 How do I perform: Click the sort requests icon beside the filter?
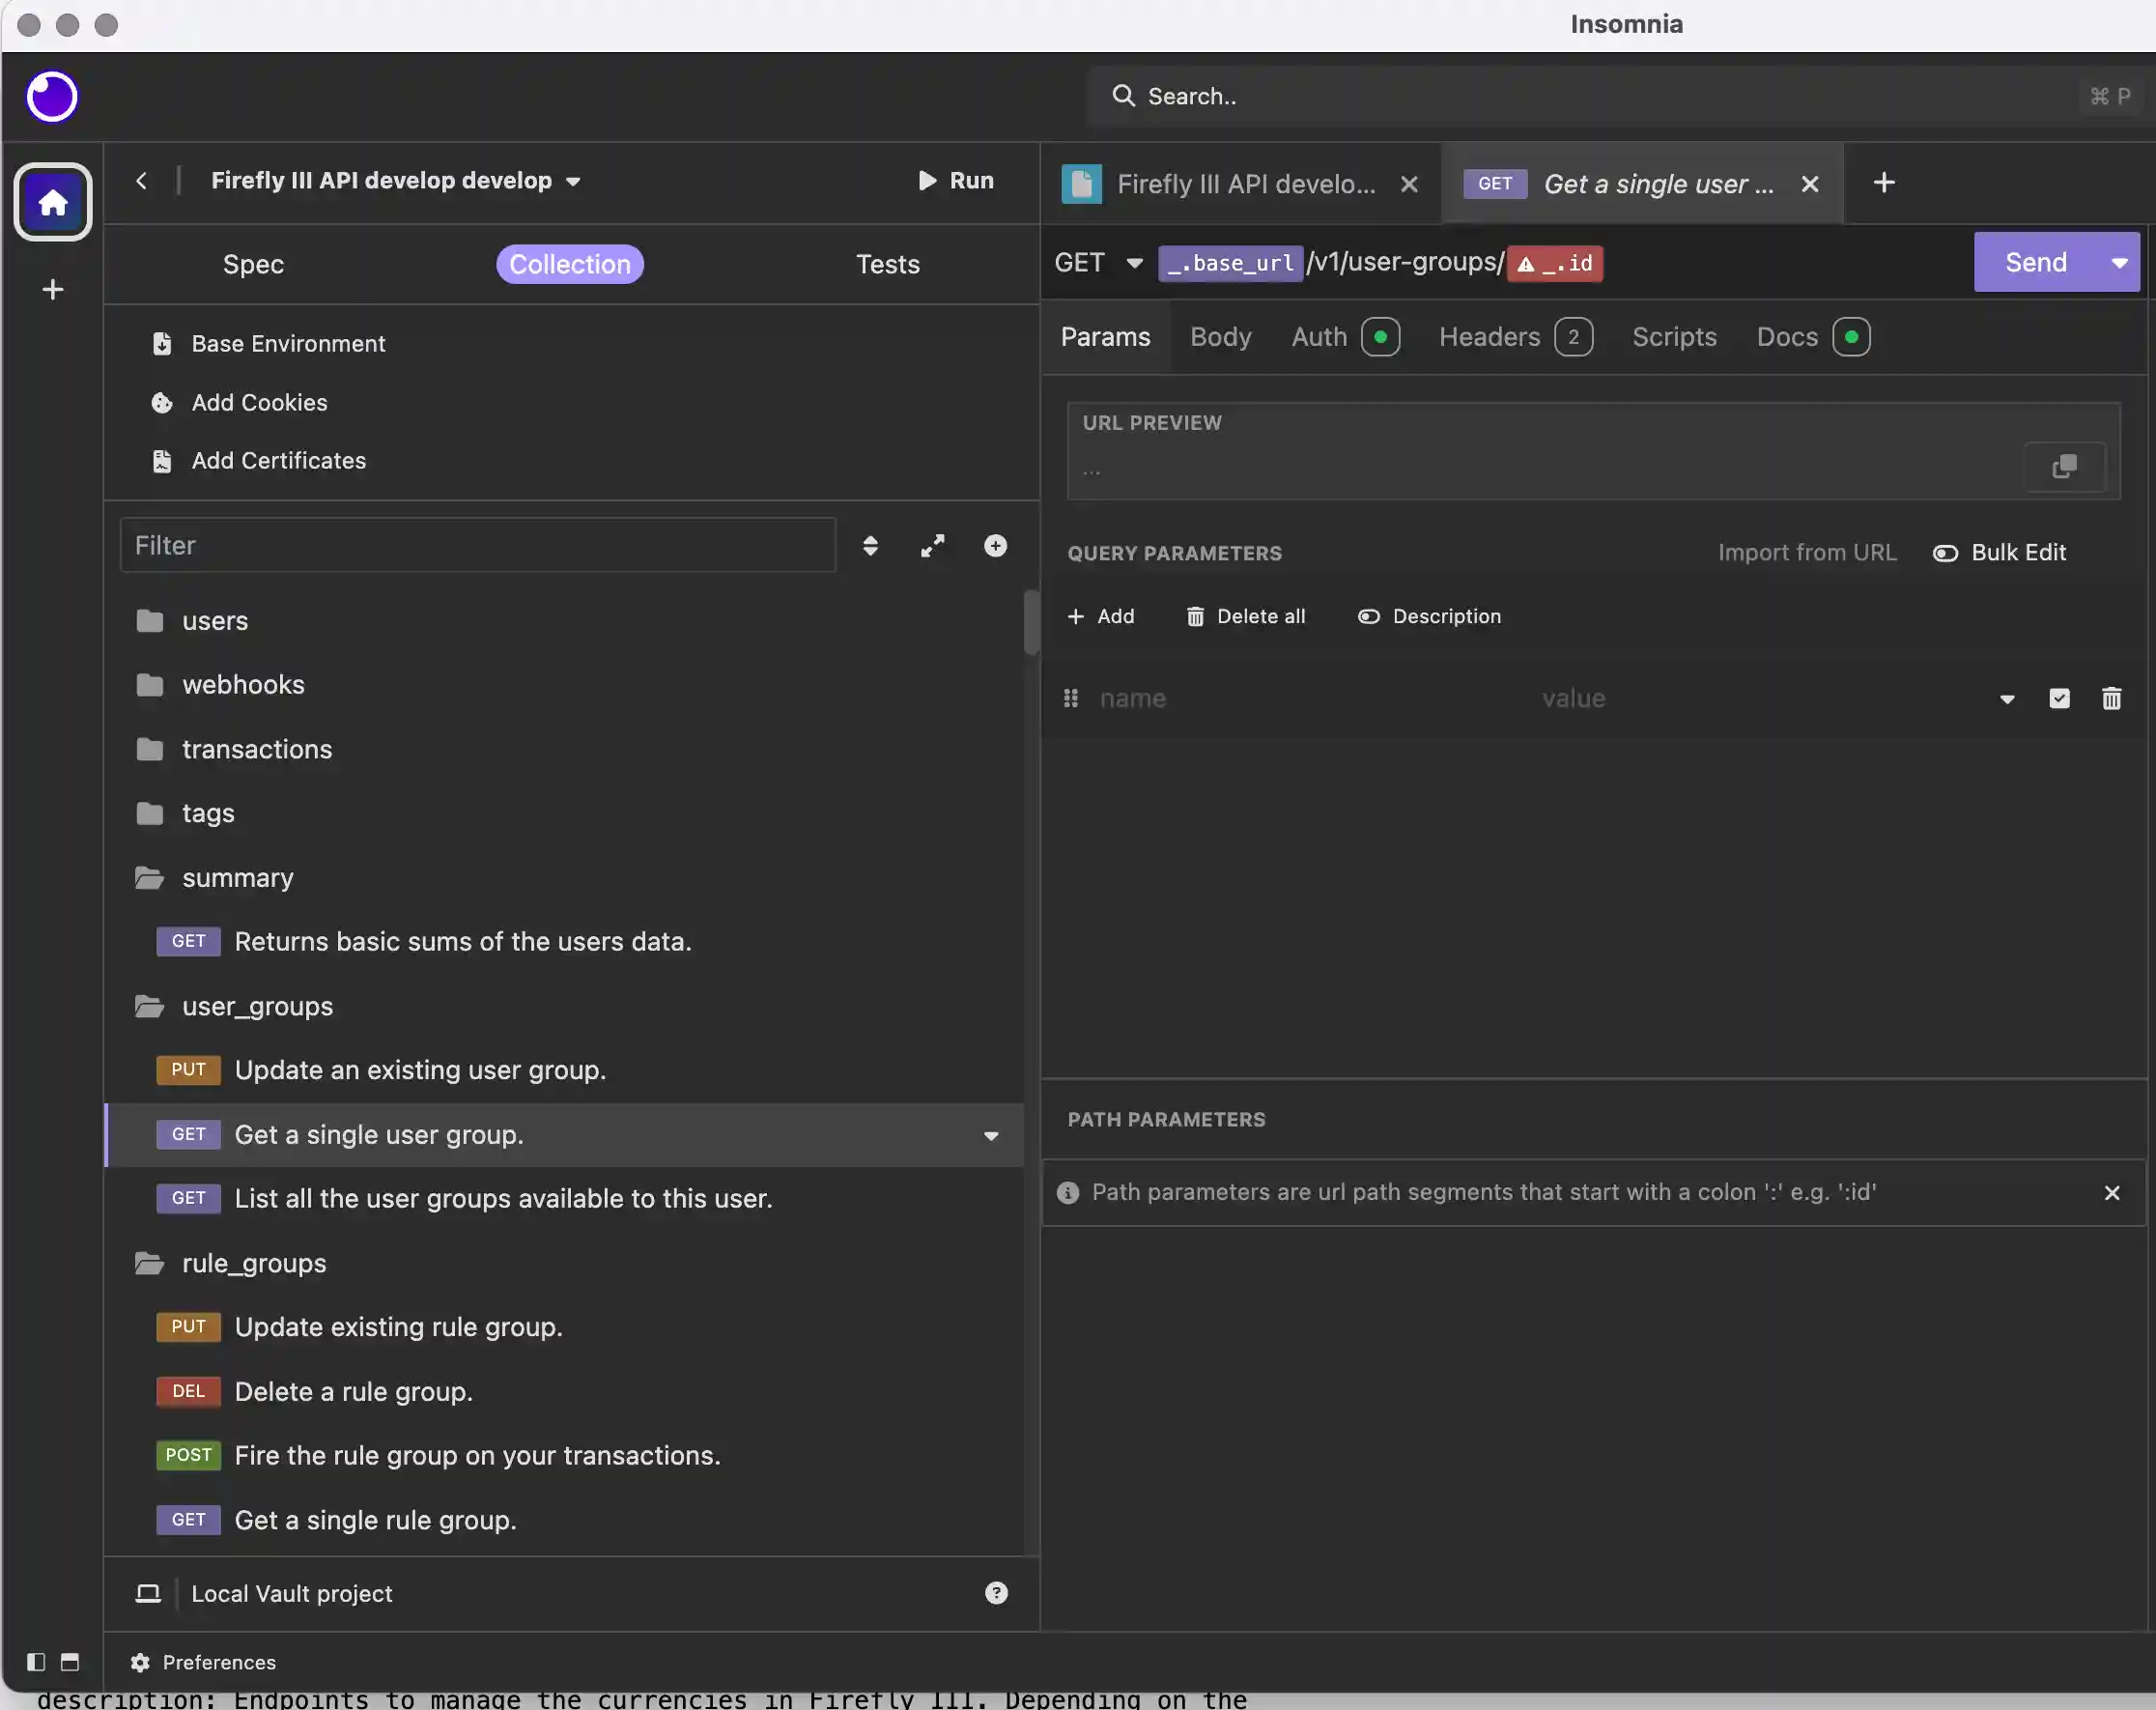click(870, 546)
